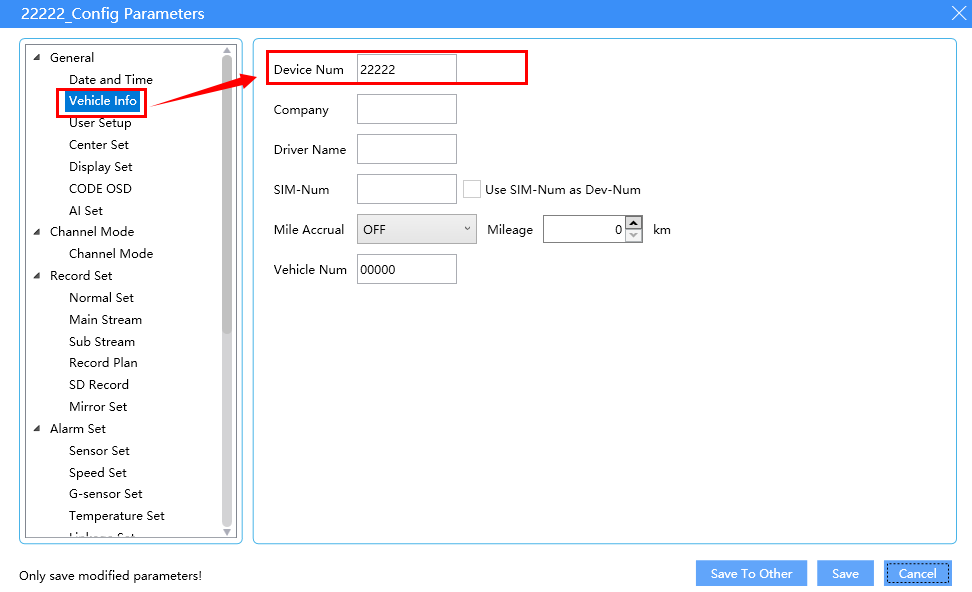Open the Mile Accrual dropdown

coord(417,229)
